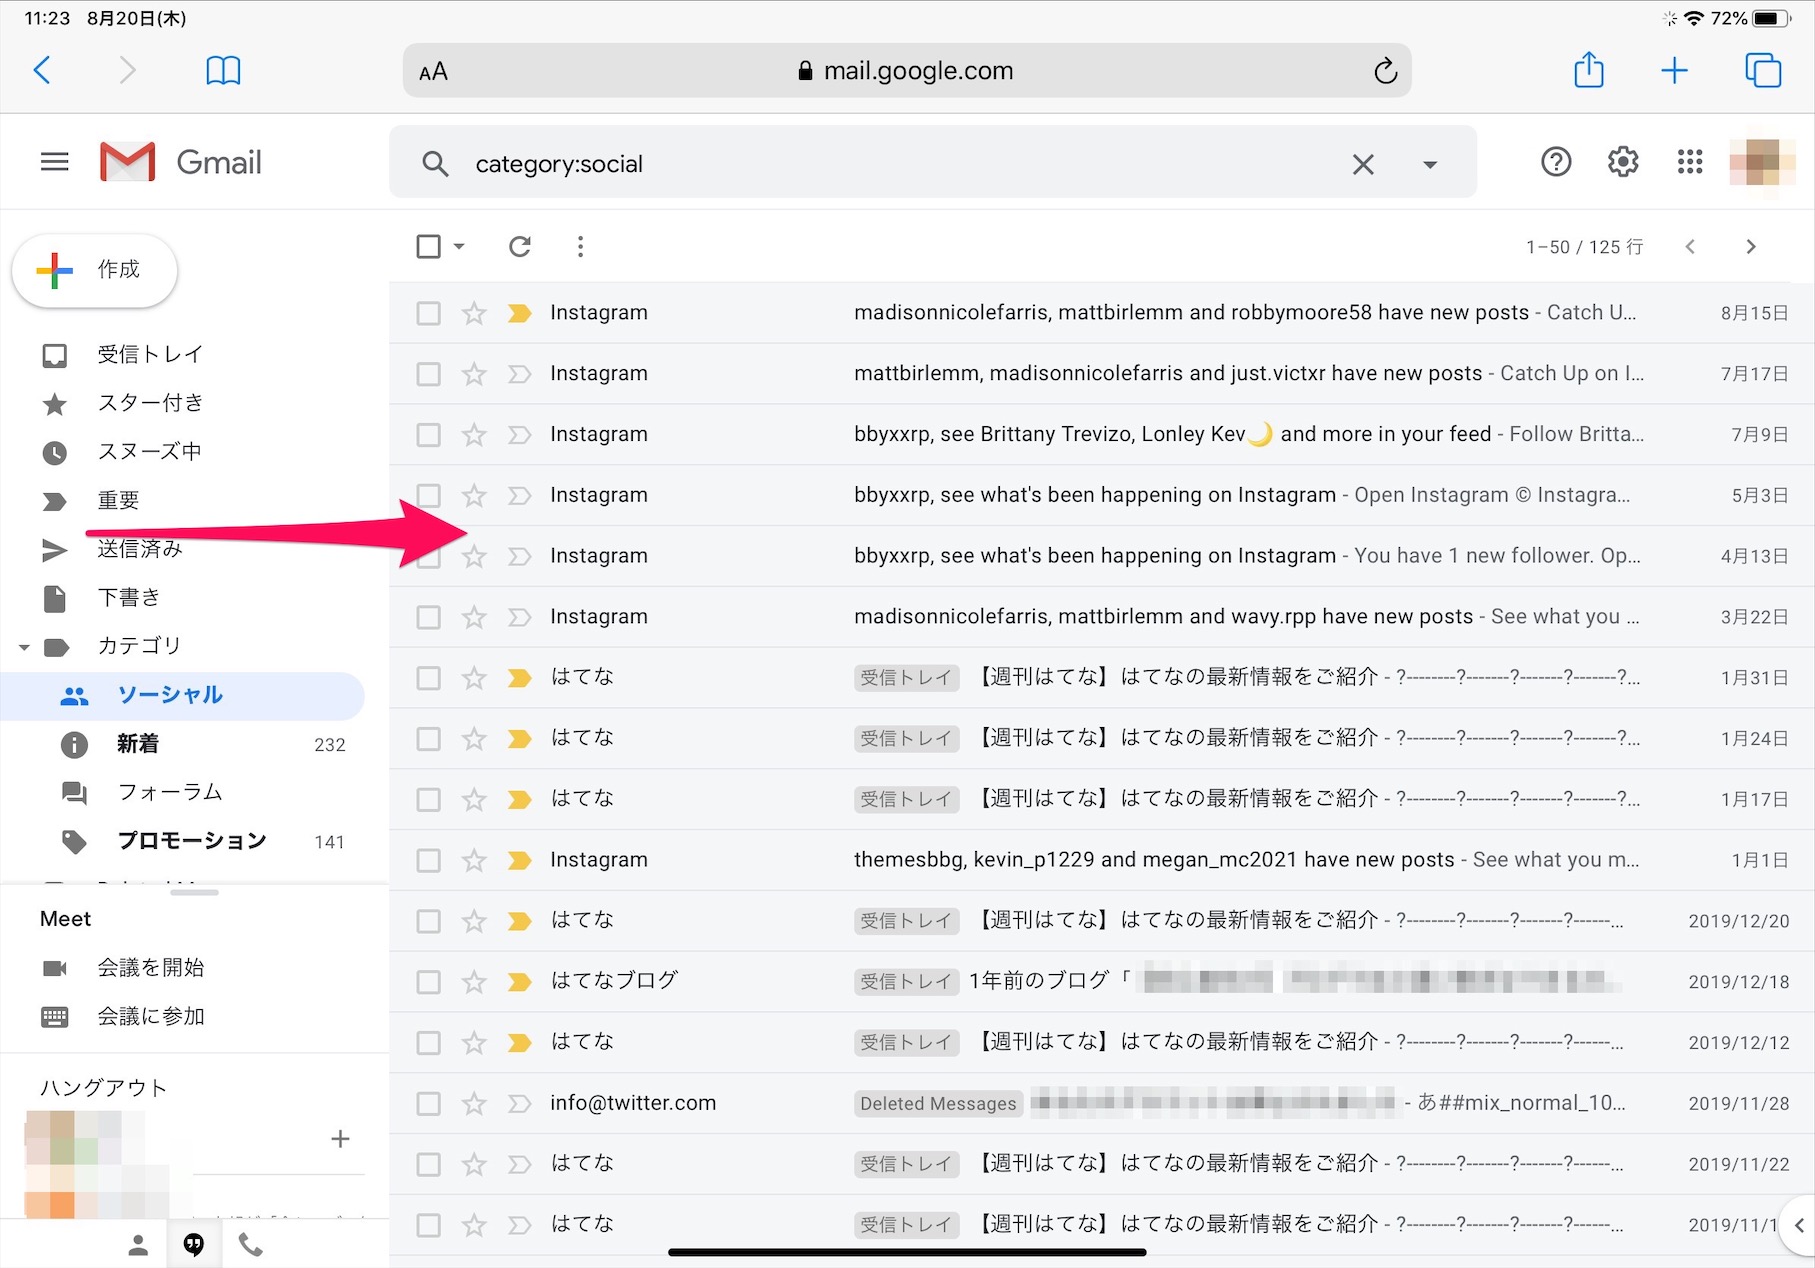Open Google apps grid
Image resolution: width=1815 pixels, height=1268 pixels.
pyautogui.click(x=1690, y=162)
